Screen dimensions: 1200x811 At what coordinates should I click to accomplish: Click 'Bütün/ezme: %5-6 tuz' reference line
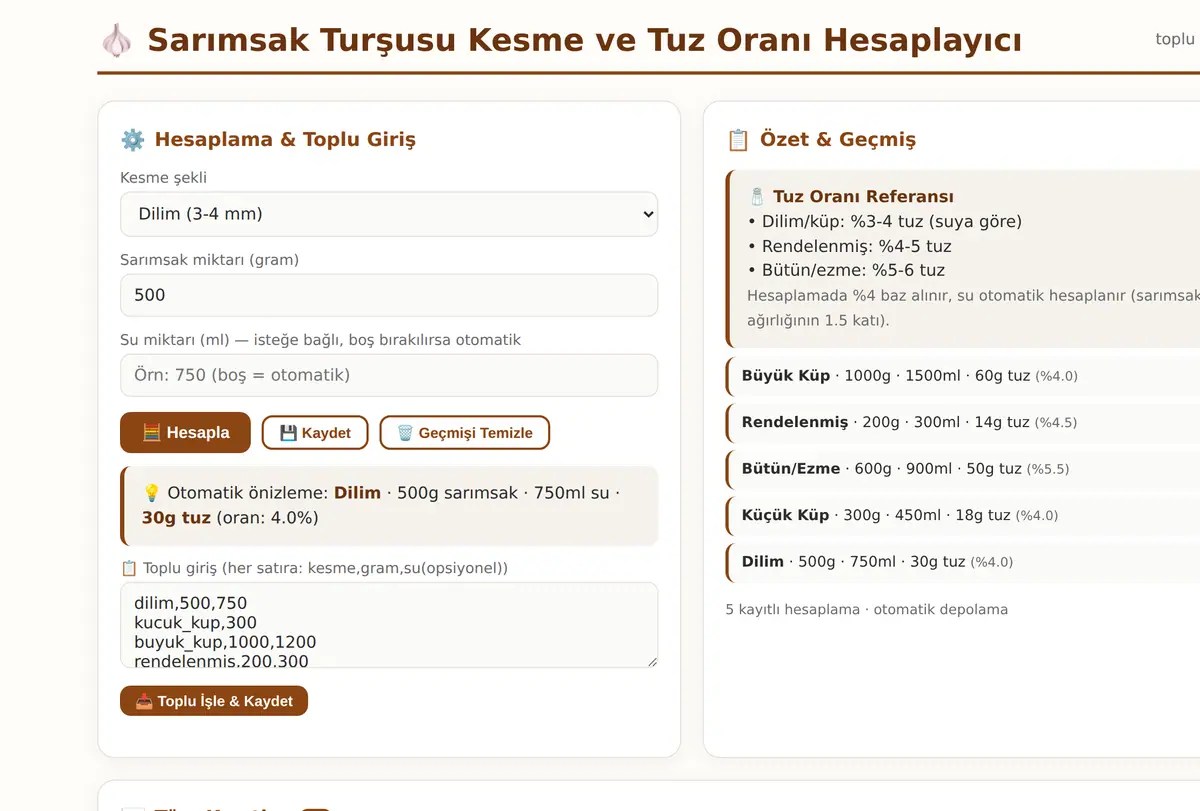(x=846, y=270)
